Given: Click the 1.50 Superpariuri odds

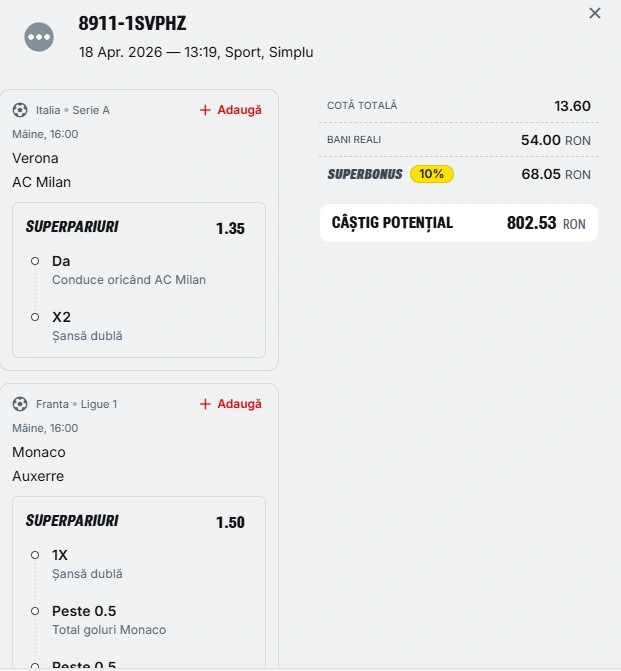Looking at the screenshot, I should [x=230, y=522].
